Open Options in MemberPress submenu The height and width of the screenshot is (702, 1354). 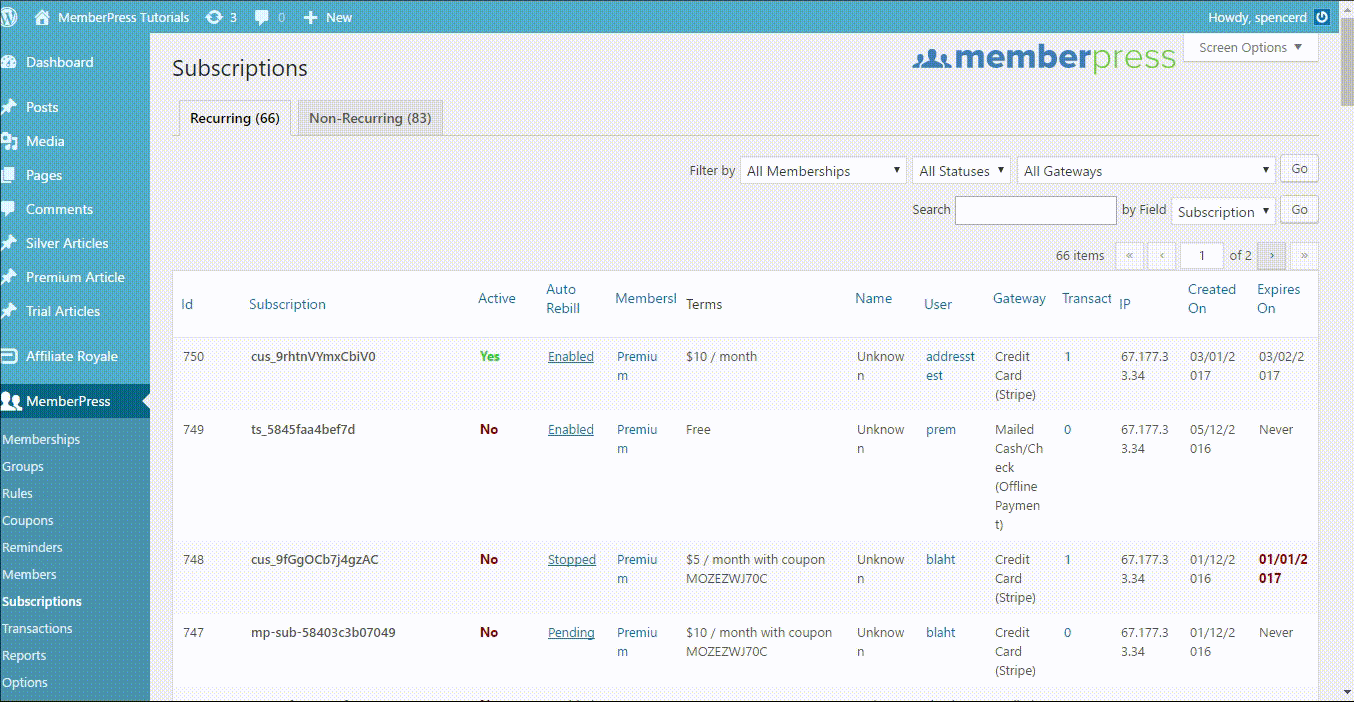(25, 682)
